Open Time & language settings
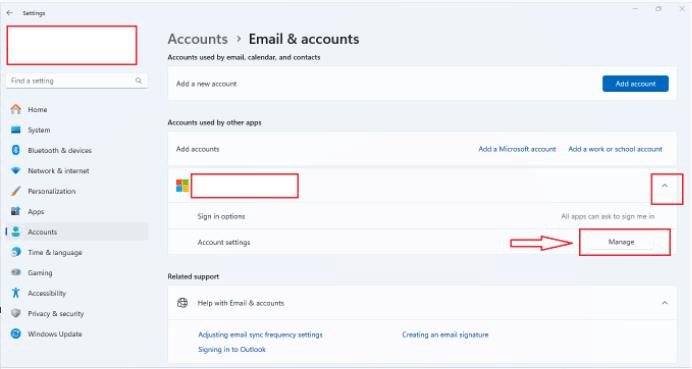692x369 pixels. pyautogui.click(x=77, y=252)
